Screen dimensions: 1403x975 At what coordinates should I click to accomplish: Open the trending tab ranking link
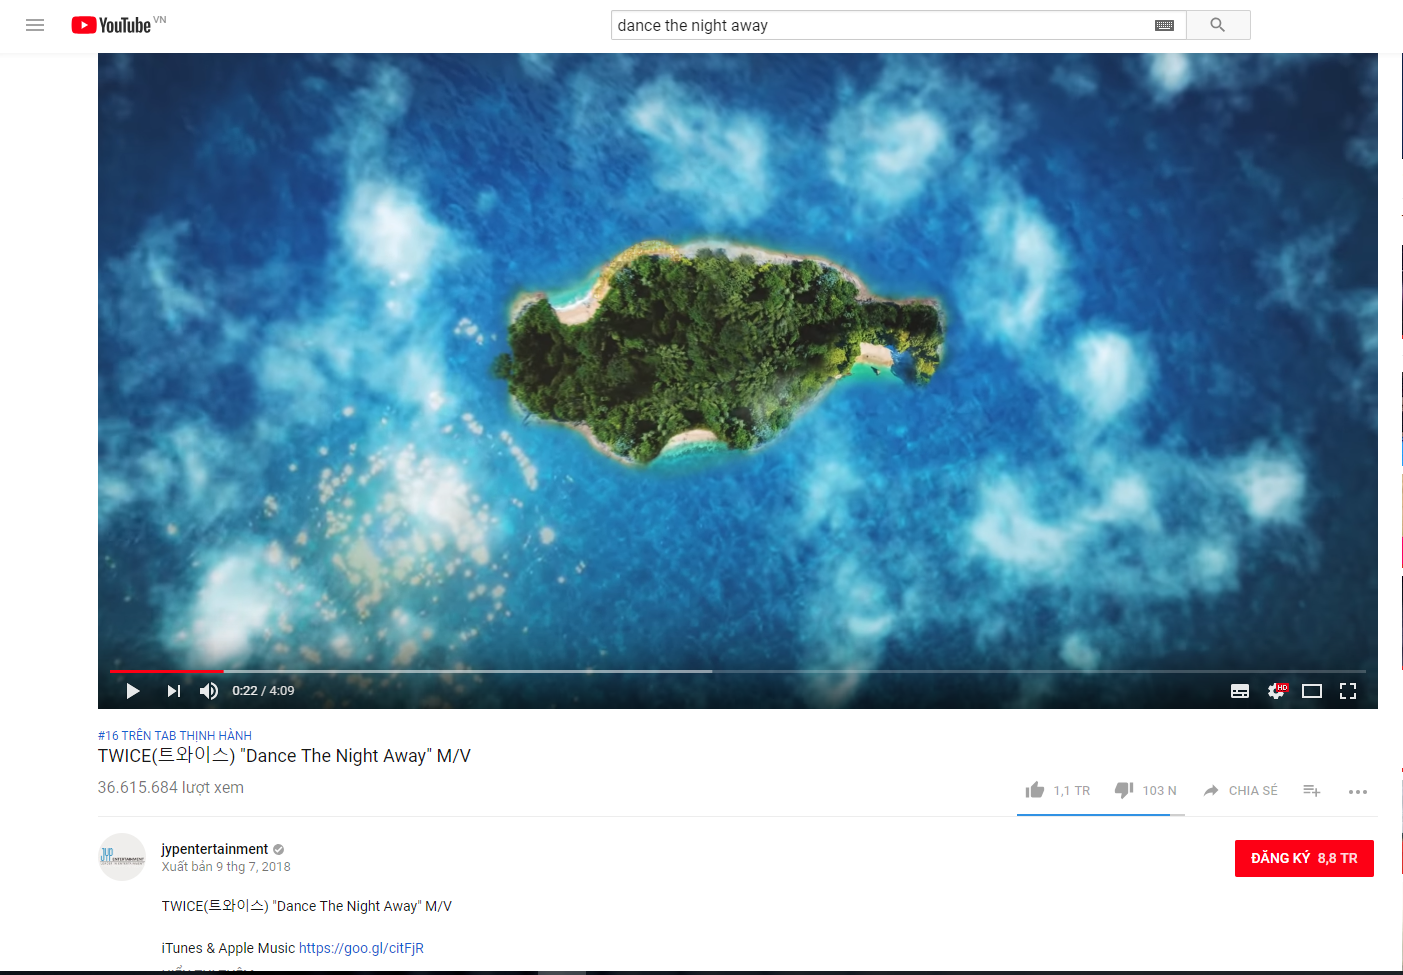point(175,735)
